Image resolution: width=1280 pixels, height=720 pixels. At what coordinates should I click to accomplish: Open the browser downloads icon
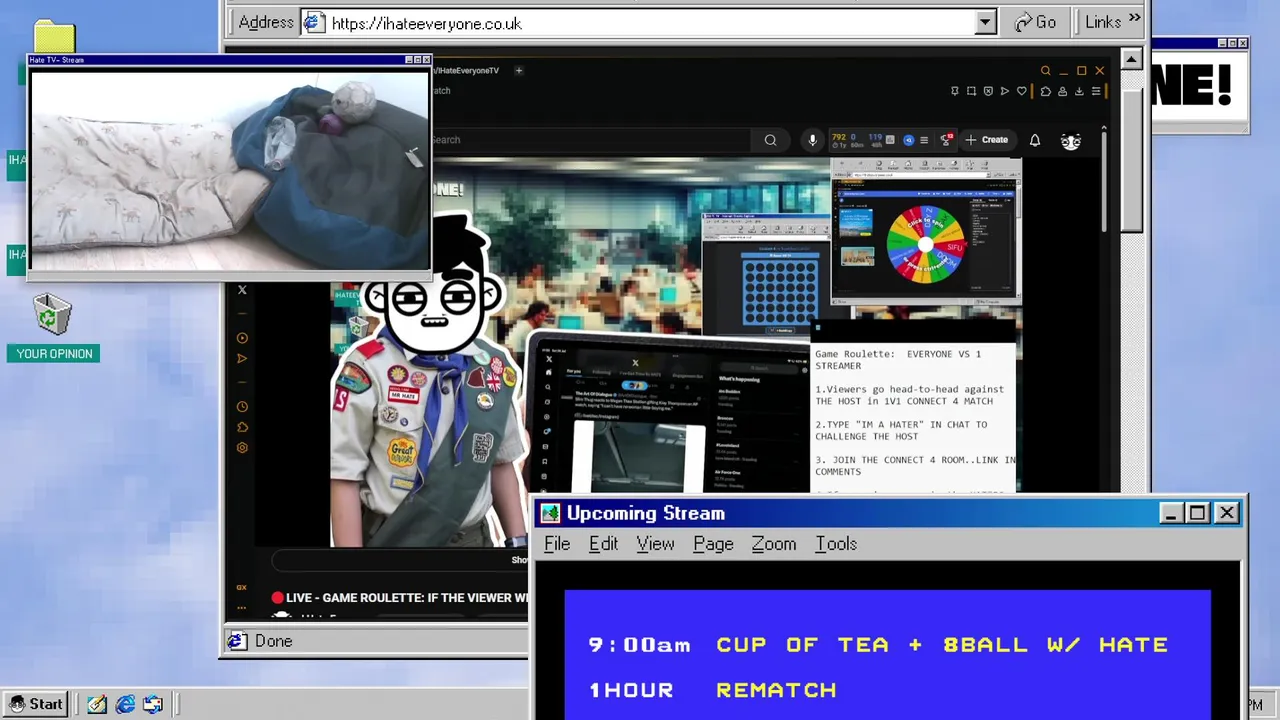tap(1079, 91)
